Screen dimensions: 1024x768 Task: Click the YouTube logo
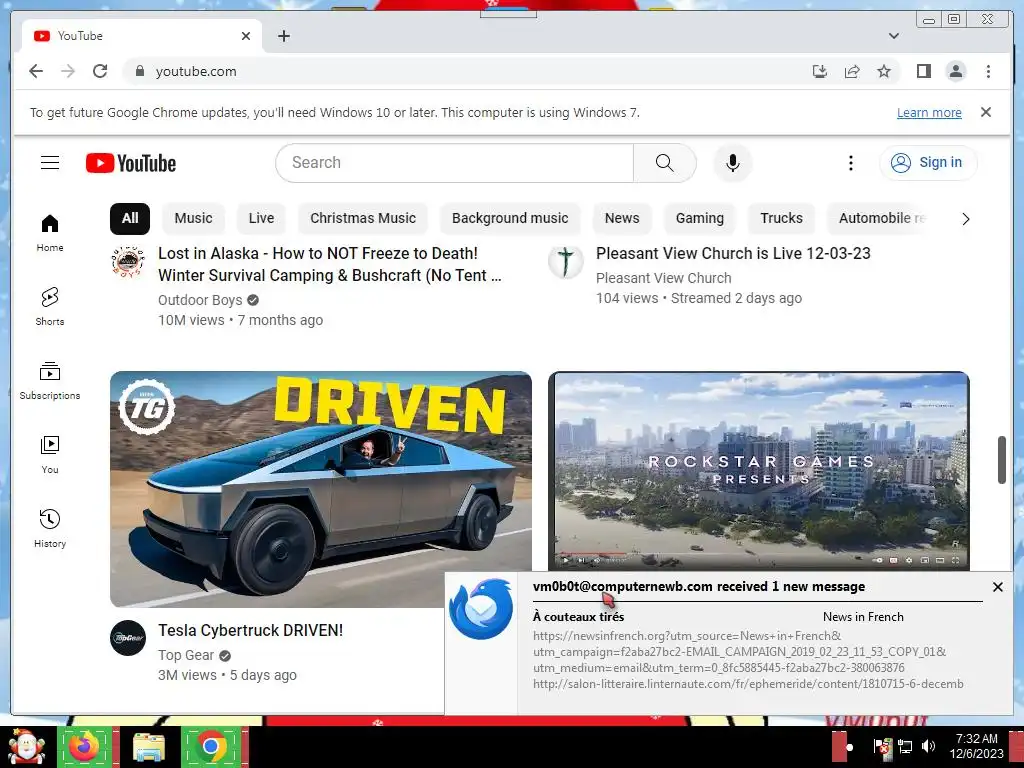tap(131, 163)
